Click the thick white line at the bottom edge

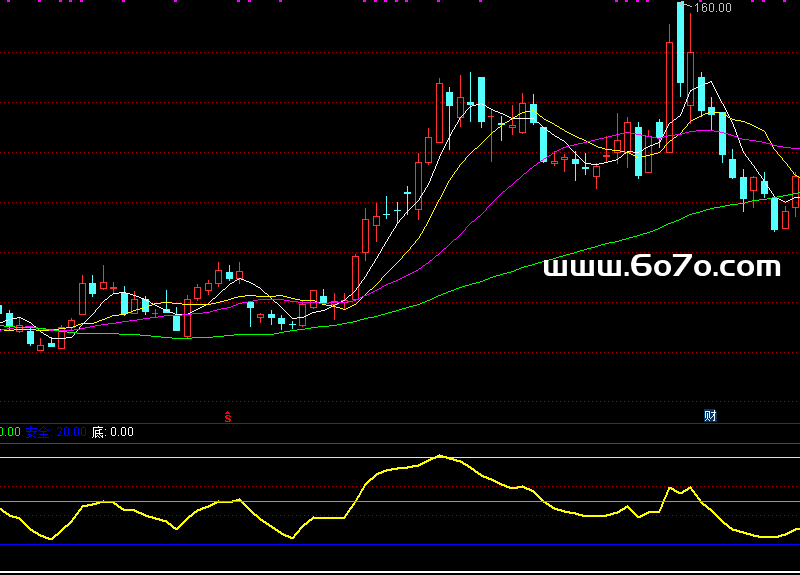400,572
